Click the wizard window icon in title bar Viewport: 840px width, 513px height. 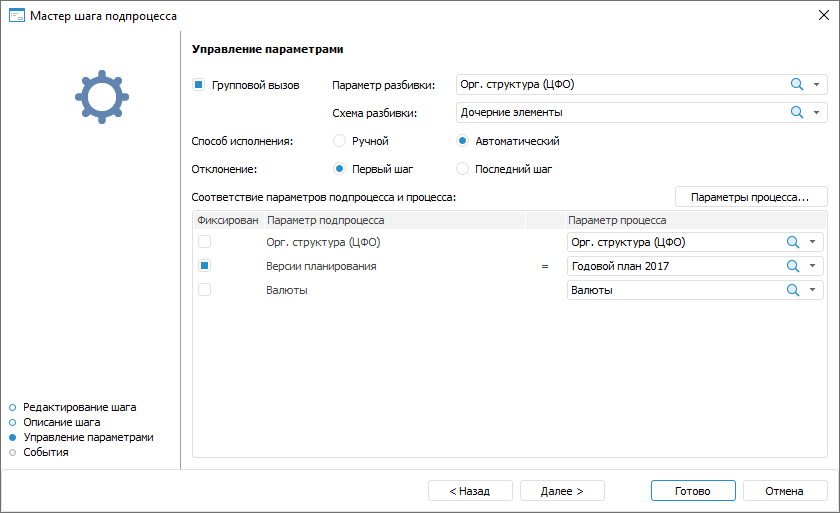point(16,15)
